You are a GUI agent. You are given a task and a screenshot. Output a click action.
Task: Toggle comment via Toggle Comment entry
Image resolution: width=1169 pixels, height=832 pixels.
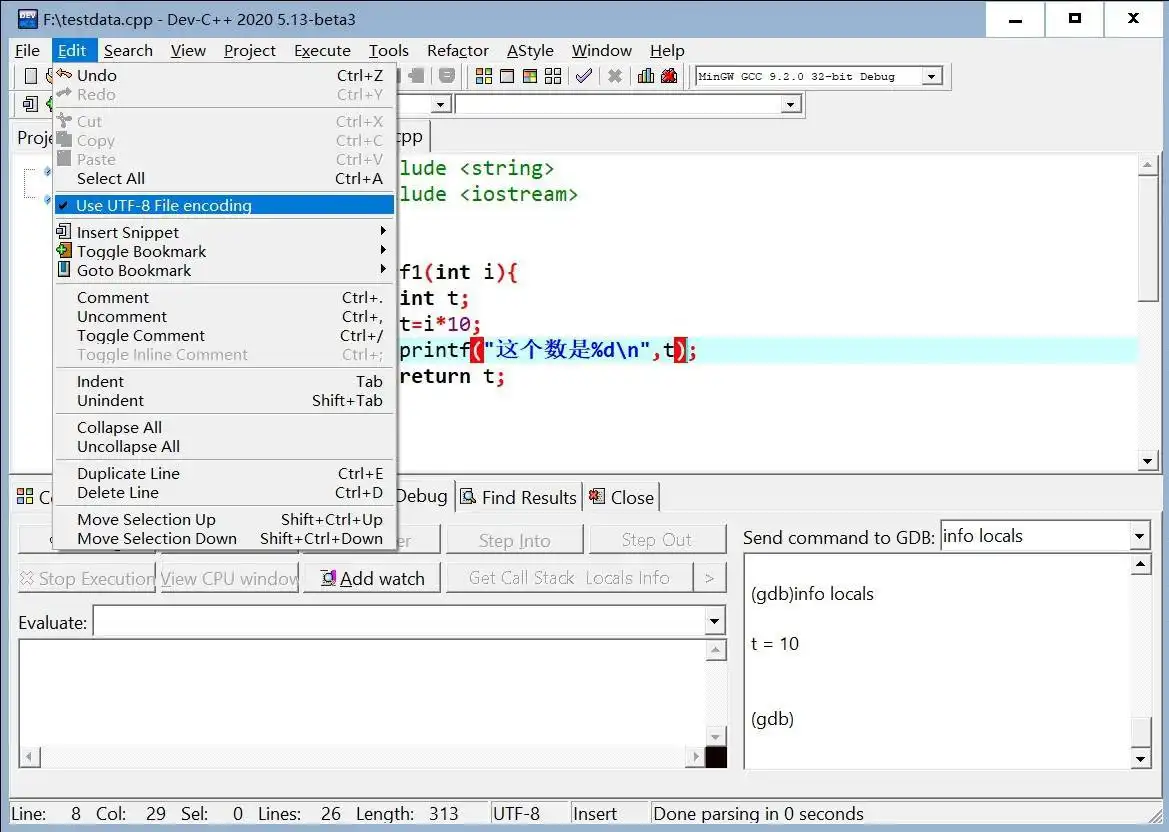point(141,336)
